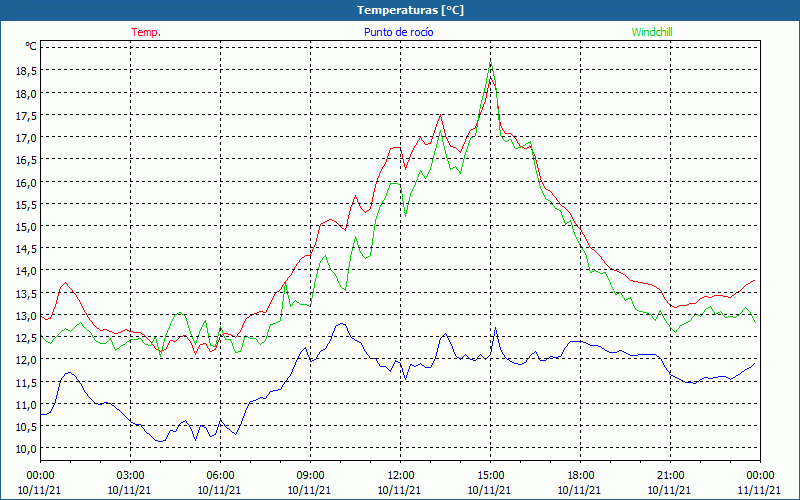Click the 12,5 y-axis value
The height and width of the screenshot is (500, 800).
tap(26, 338)
